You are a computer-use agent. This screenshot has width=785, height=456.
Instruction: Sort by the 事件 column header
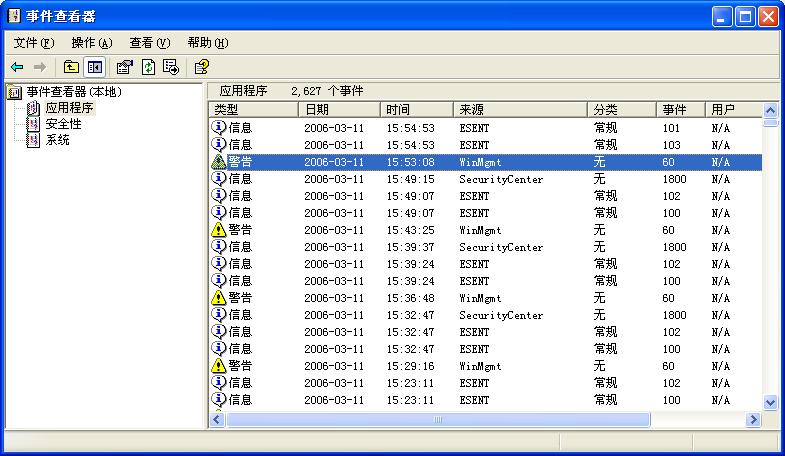pyautogui.click(x=680, y=110)
